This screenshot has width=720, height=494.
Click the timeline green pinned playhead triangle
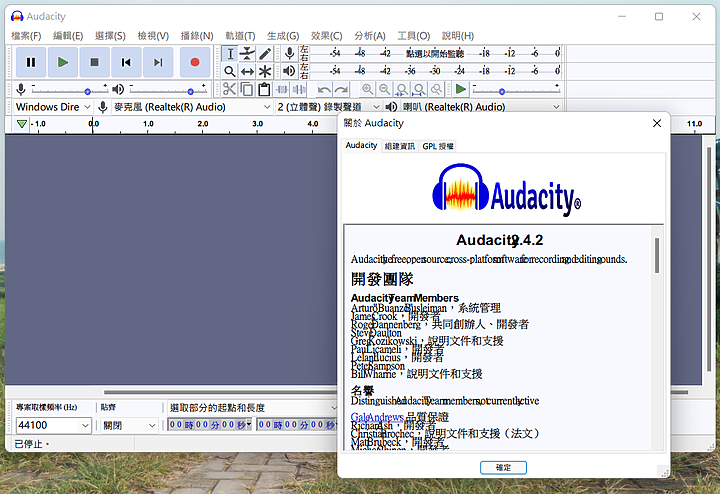click(x=22, y=124)
